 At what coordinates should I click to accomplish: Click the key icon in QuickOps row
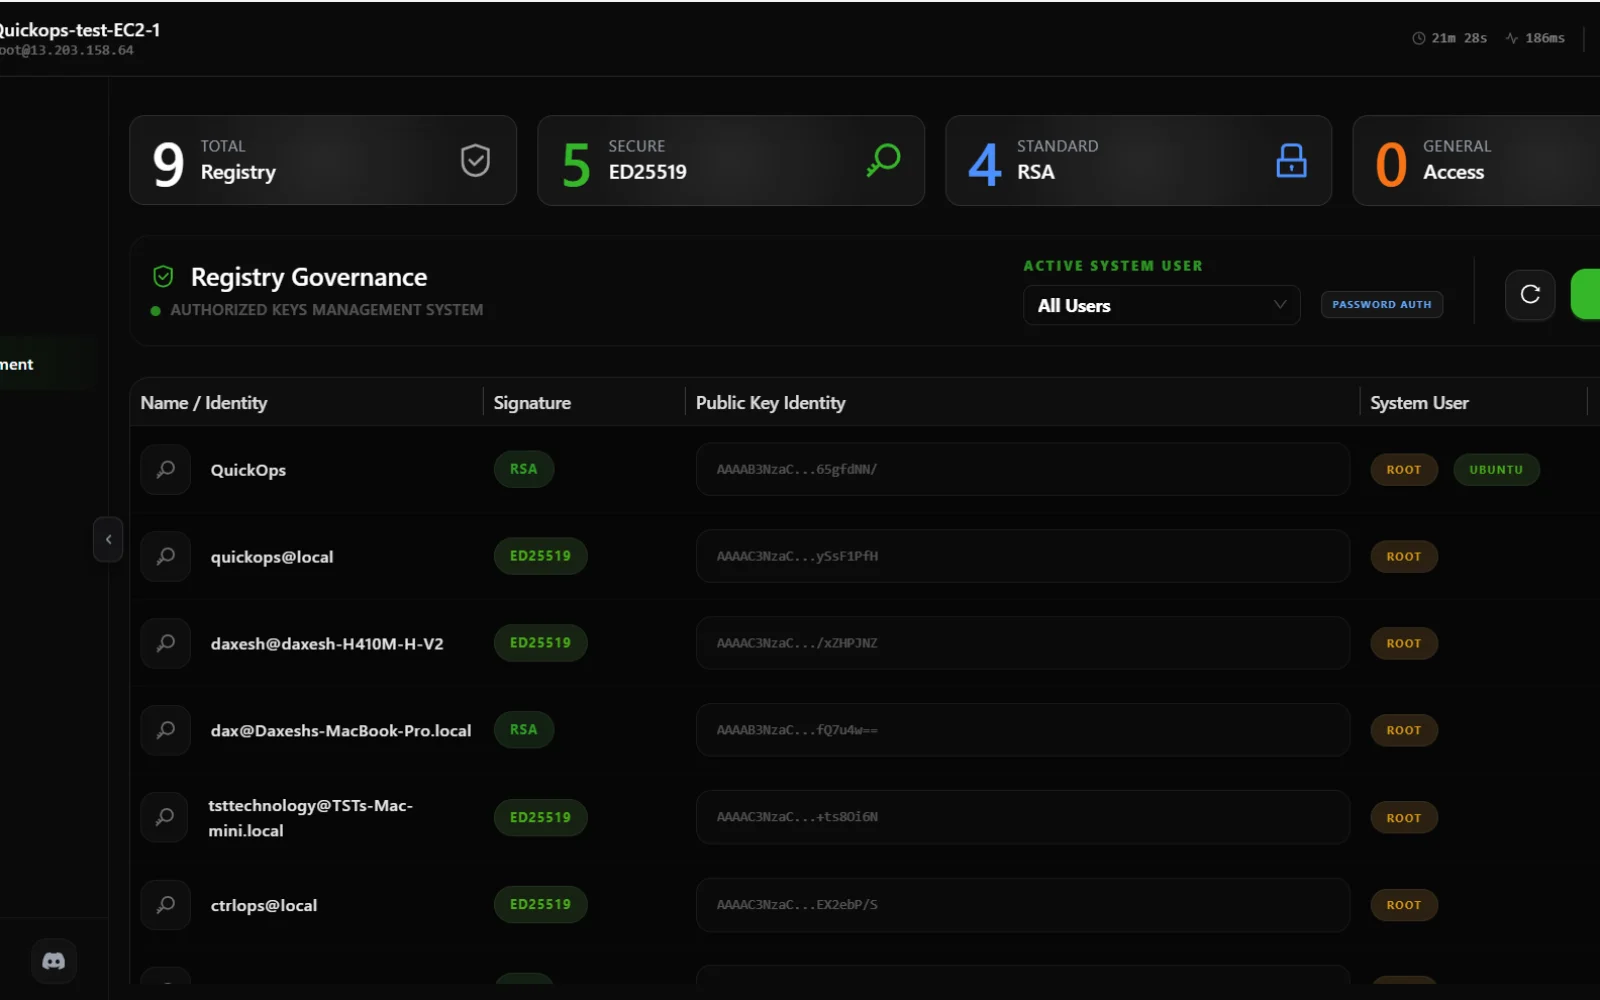pyautogui.click(x=166, y=469)
